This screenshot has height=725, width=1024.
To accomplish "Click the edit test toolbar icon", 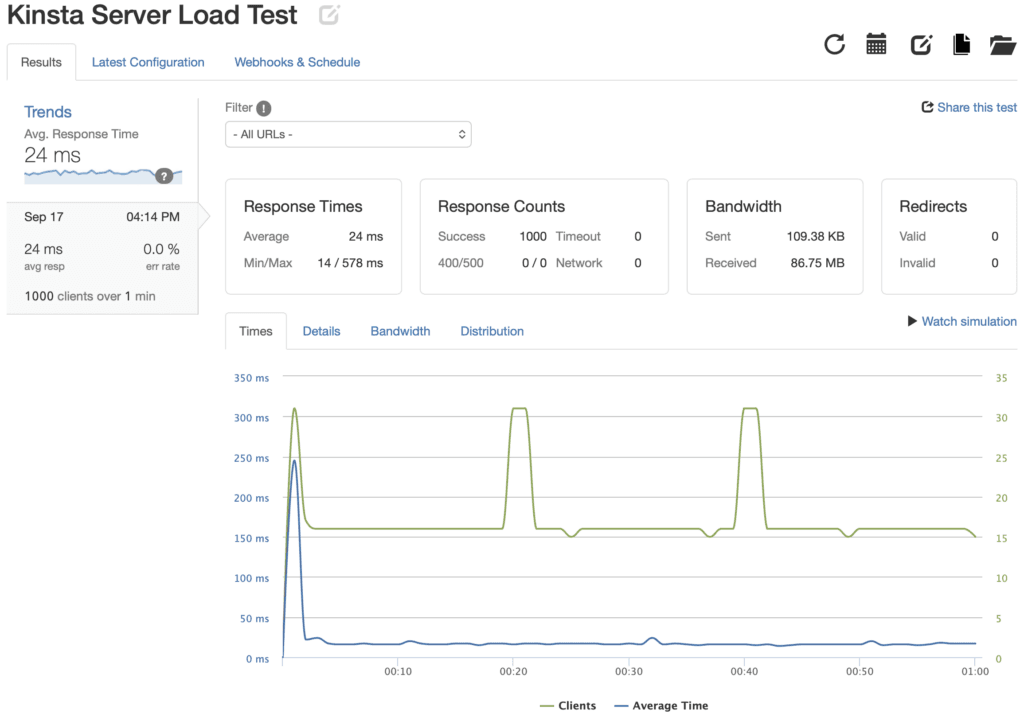I will [921, 44].
